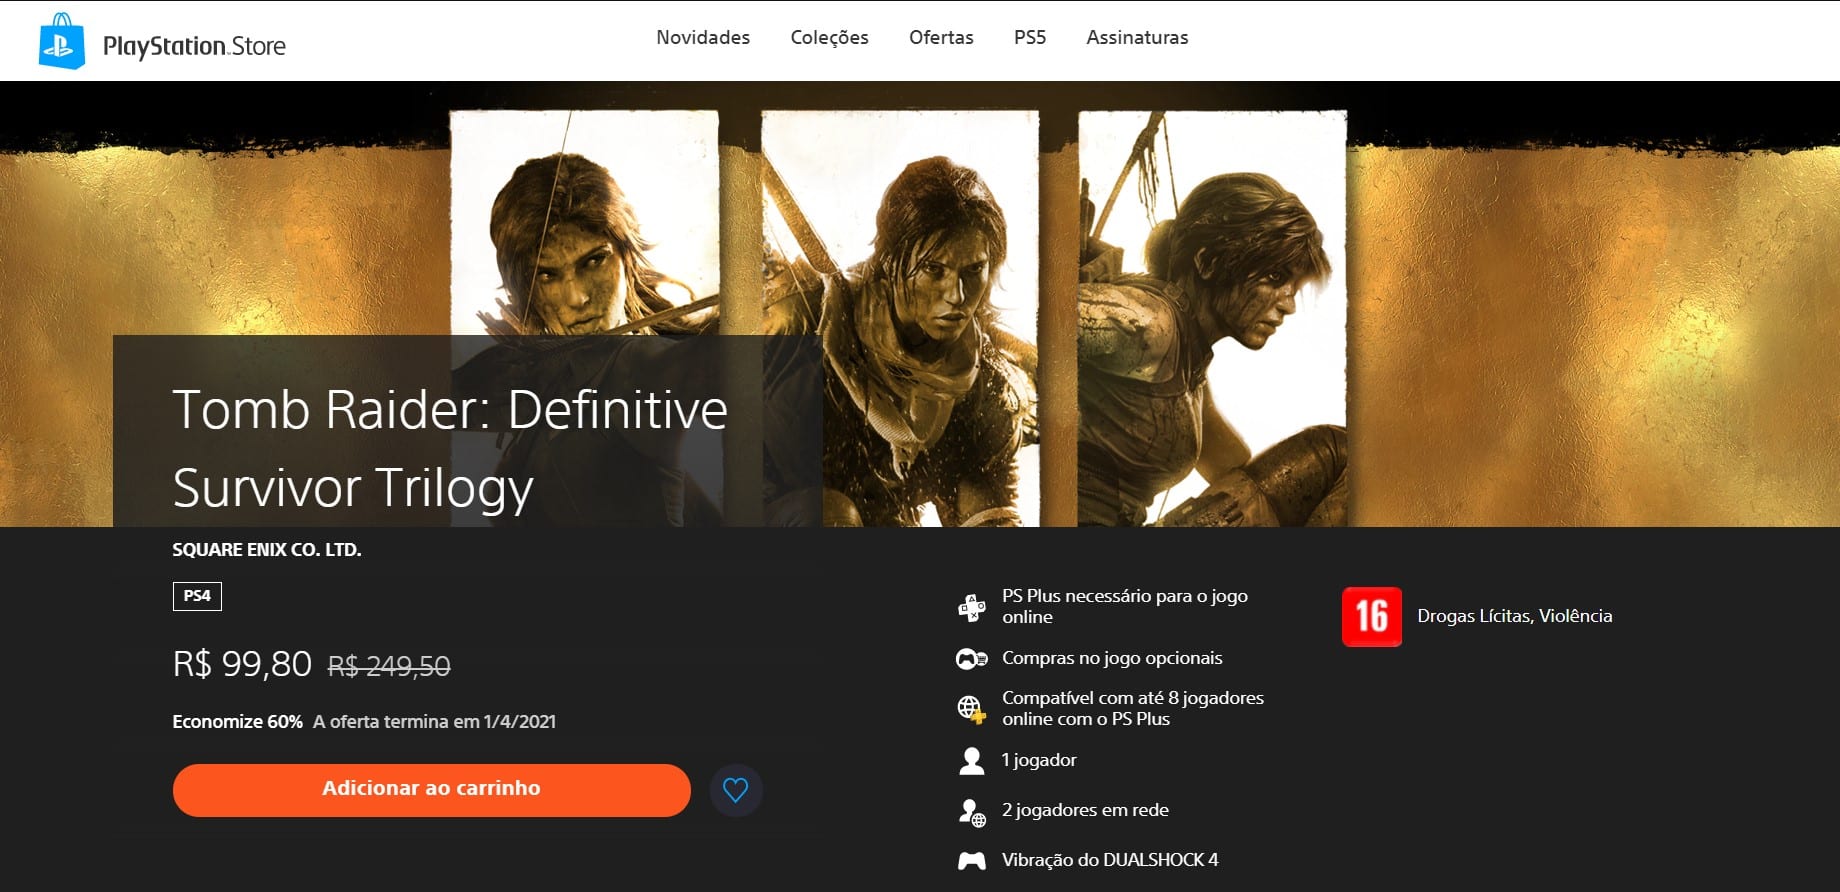1840x892 pixels.
Task: Click the PlayStation Store wordmark
Action: (x=194, y=46)
